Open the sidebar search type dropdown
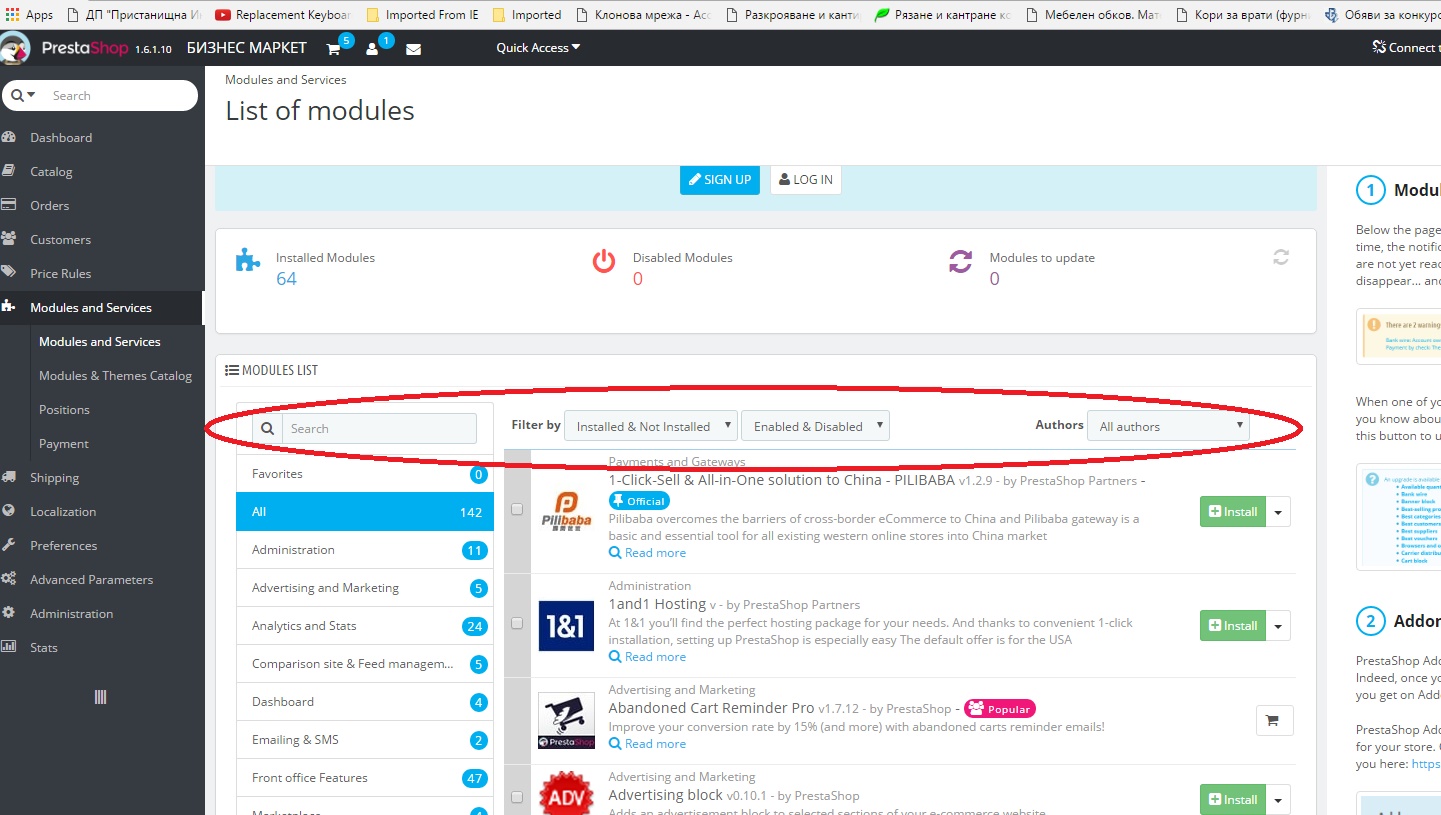The image size is (1441, 815). tap(24, 95)
